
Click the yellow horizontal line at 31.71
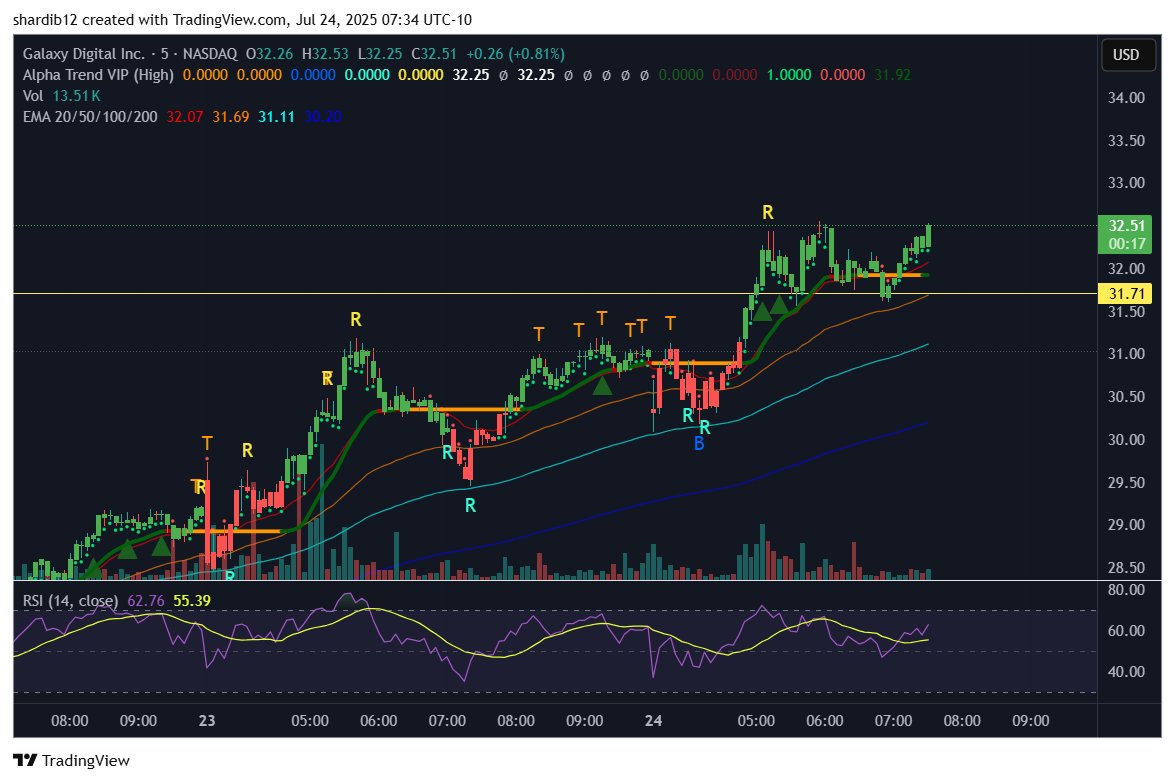[555, 294]
